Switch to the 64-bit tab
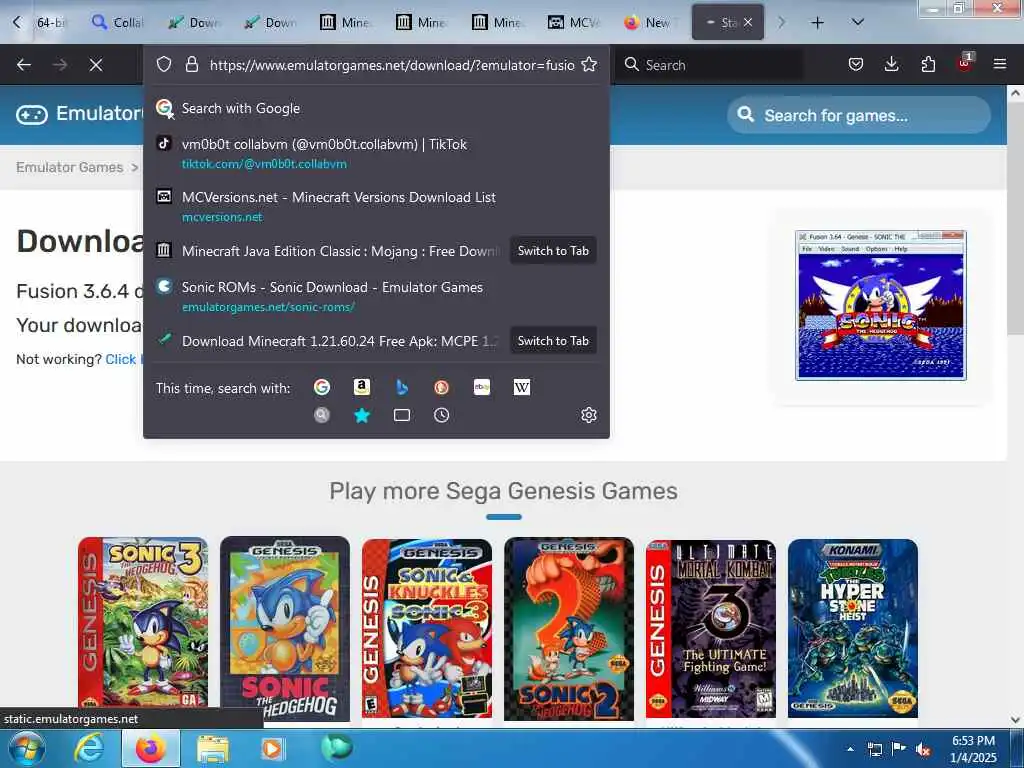Image resolution: width=1024 pixels, height=768 pixels. tap(51, 22)
